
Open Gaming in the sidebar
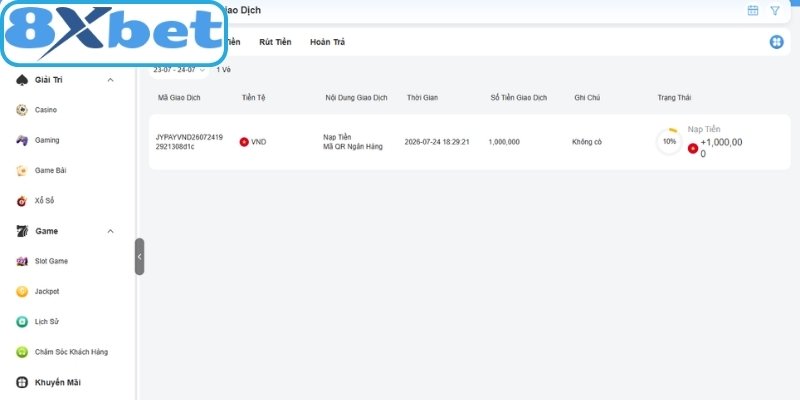tap(47, 140)
